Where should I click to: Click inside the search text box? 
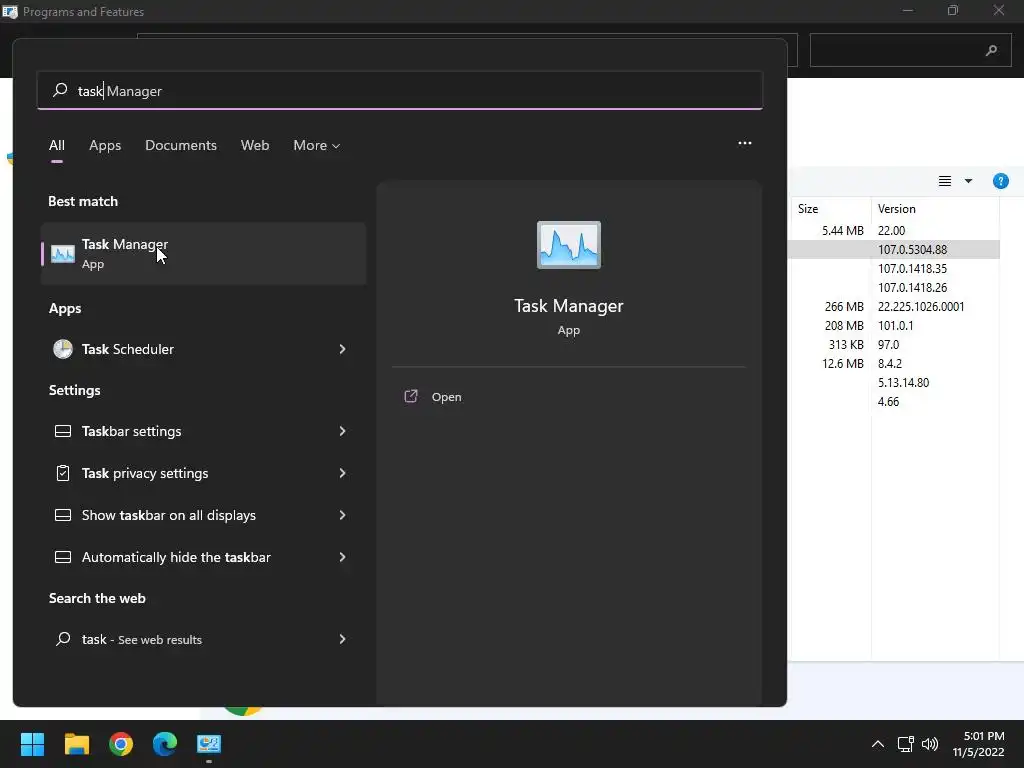coord(400,91)
